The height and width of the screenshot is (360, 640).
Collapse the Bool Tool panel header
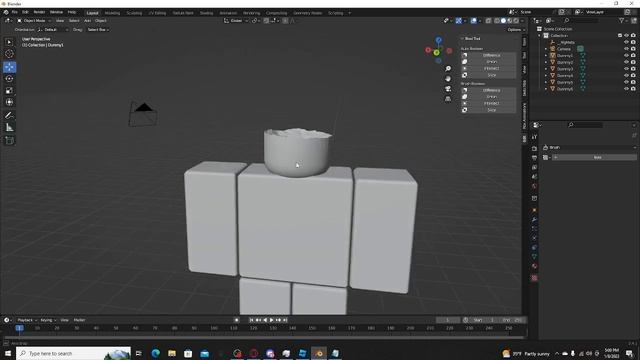coord(472,39)
